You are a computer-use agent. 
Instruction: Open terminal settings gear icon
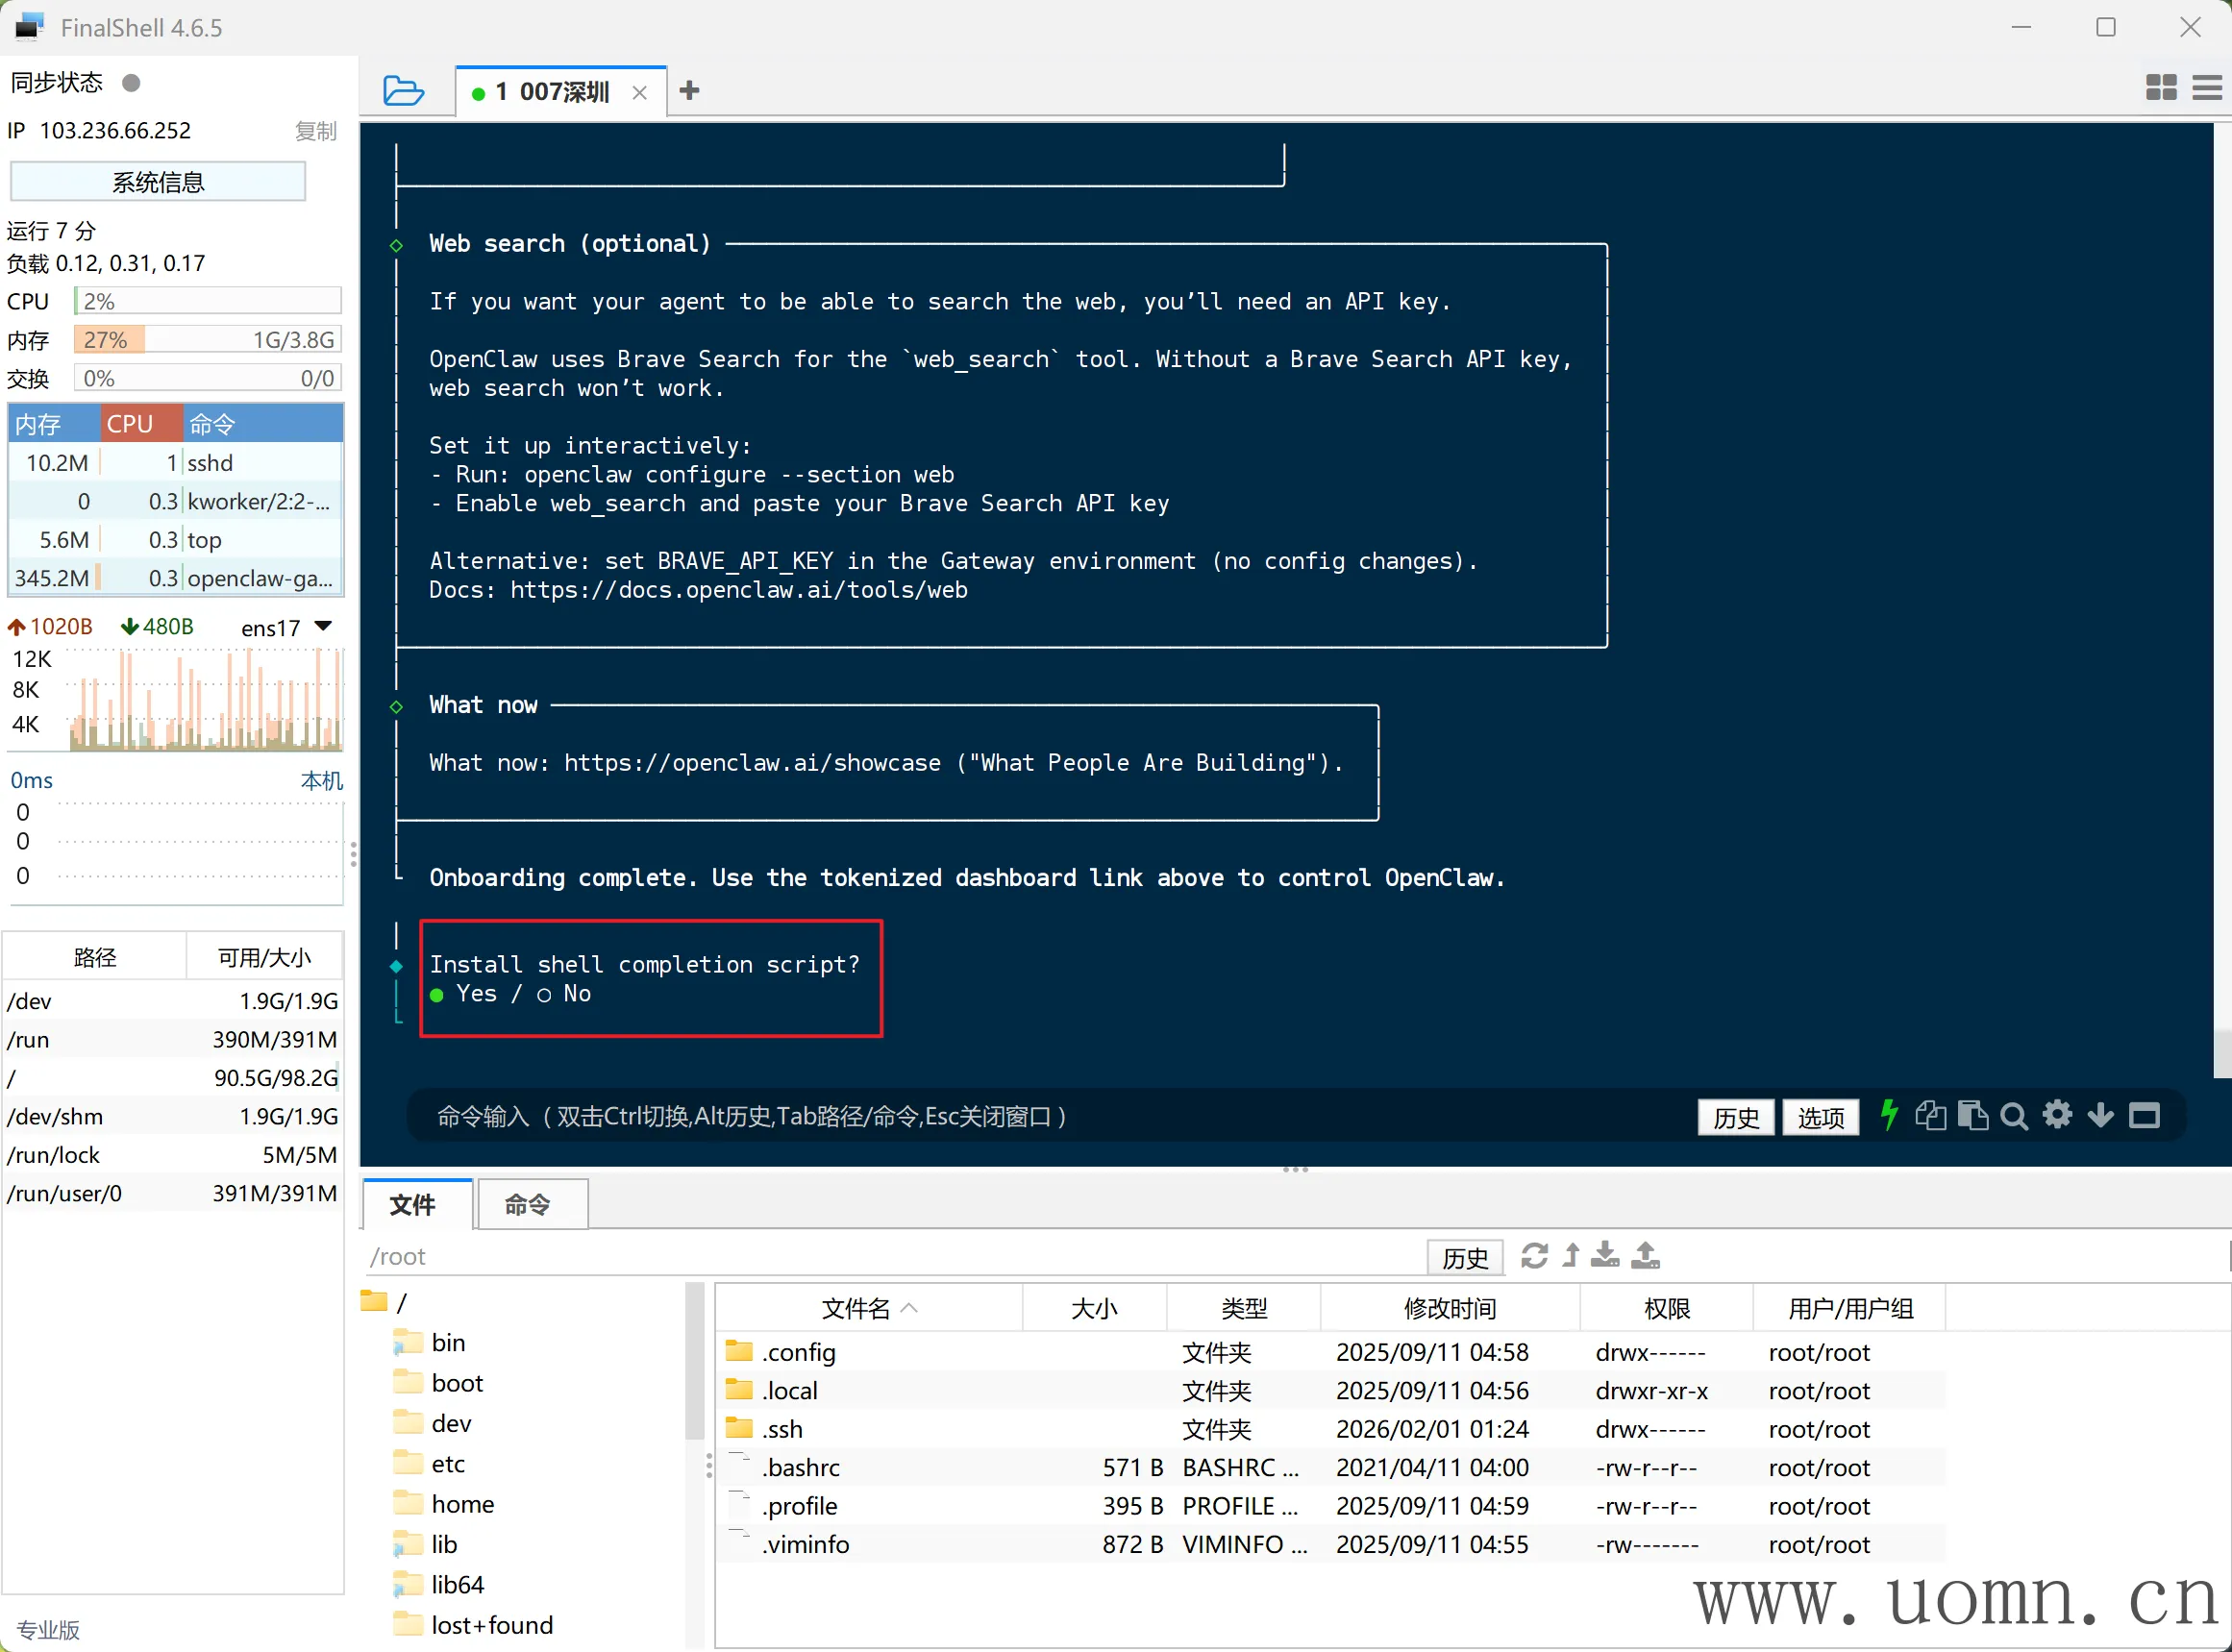click(2057, 1115)
